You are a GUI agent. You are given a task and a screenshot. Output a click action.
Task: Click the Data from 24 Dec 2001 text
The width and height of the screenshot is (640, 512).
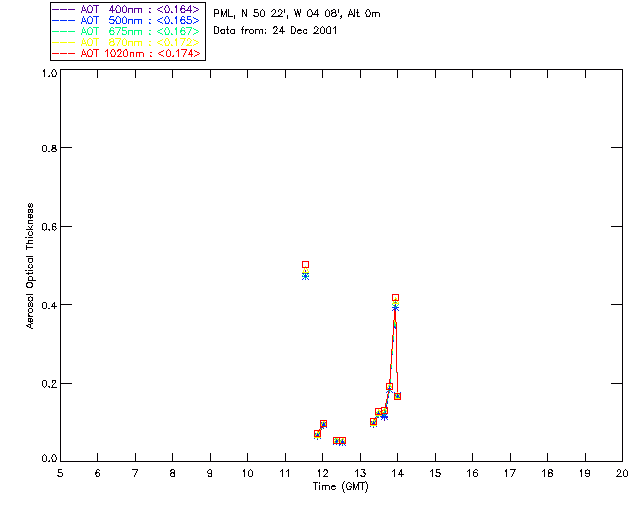[275, 31]
